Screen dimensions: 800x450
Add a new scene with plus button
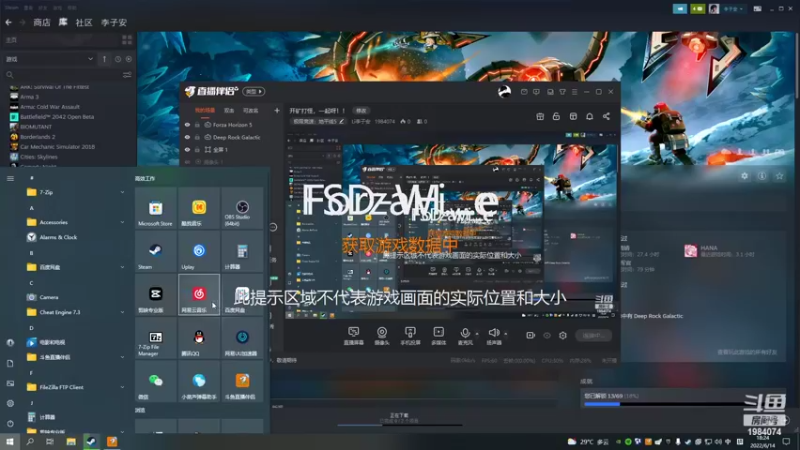click(x=277, y=110)
